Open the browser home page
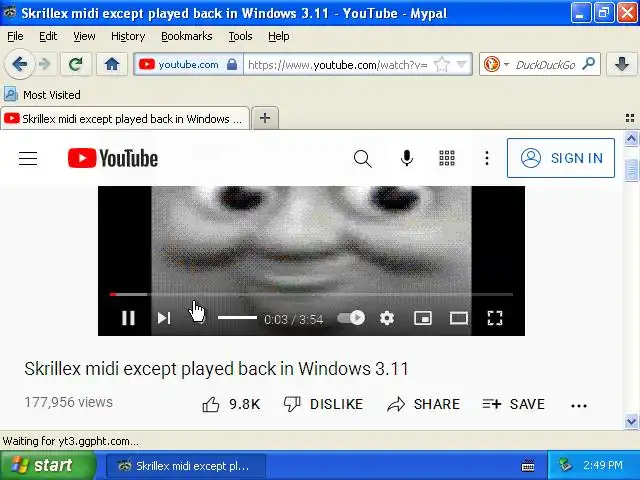The height and width of the screenshot is (480, 640). coord(111,64)
